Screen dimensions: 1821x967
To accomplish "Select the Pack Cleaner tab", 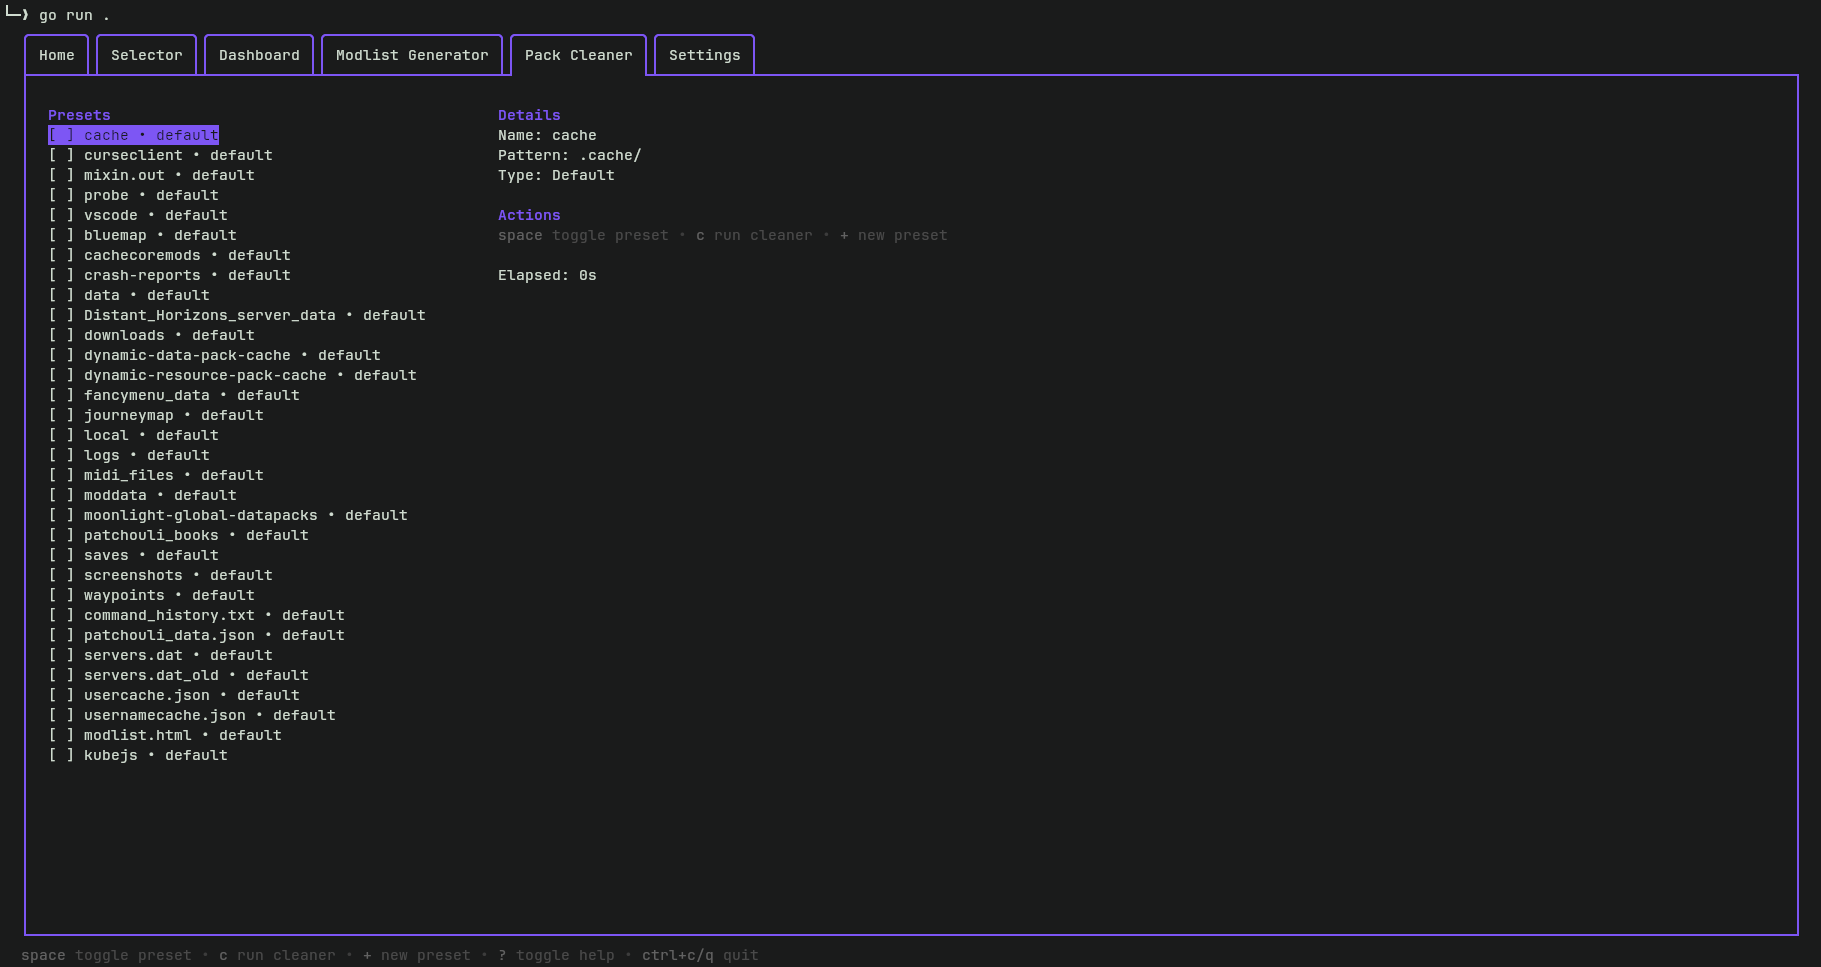I will click(x=579, y=55).
